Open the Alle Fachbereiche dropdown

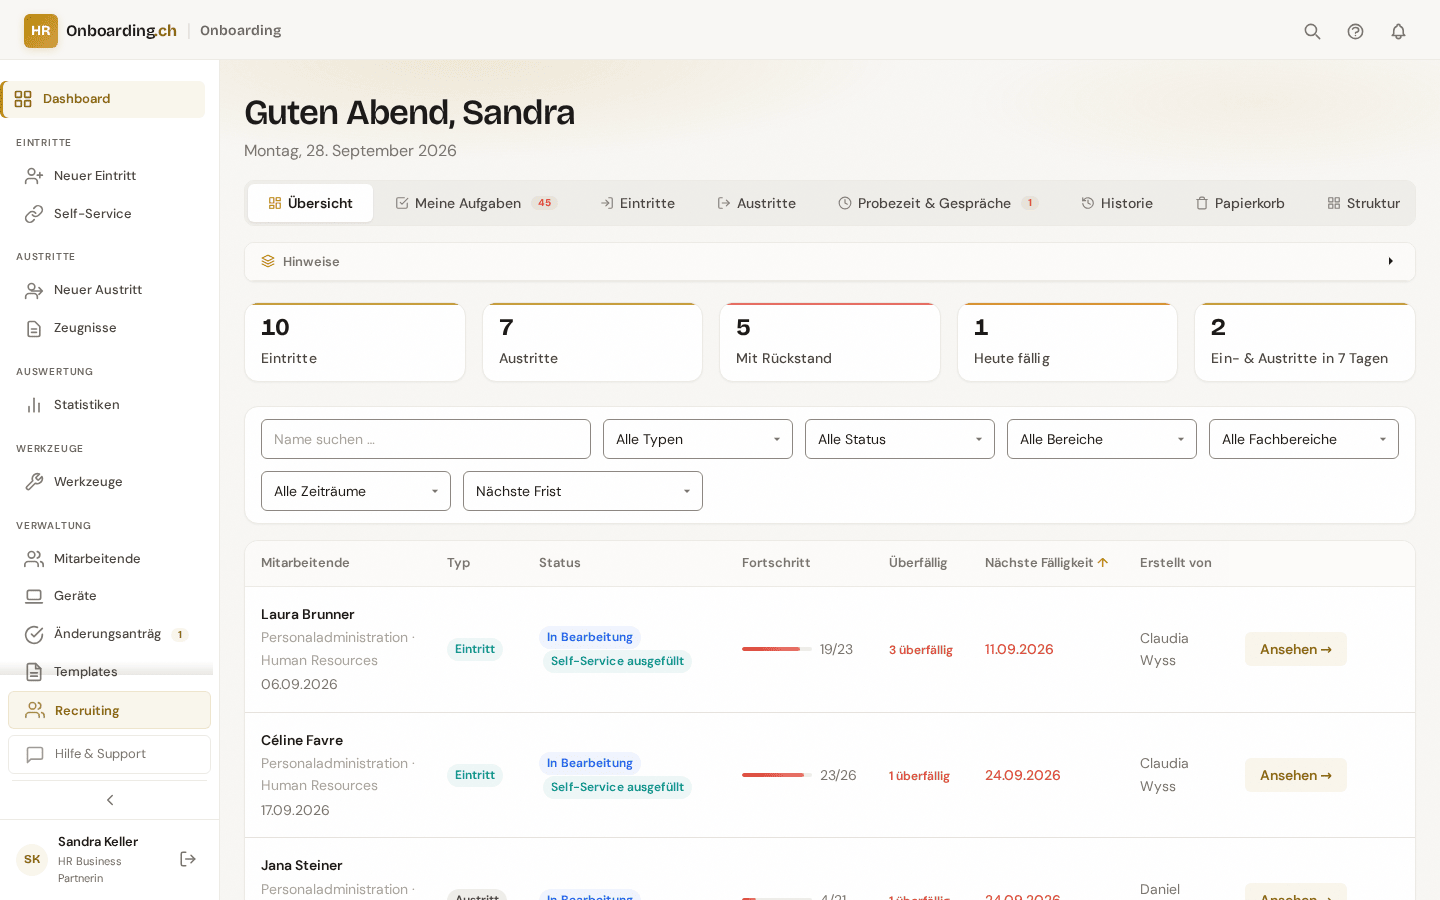click(1304, 439)
